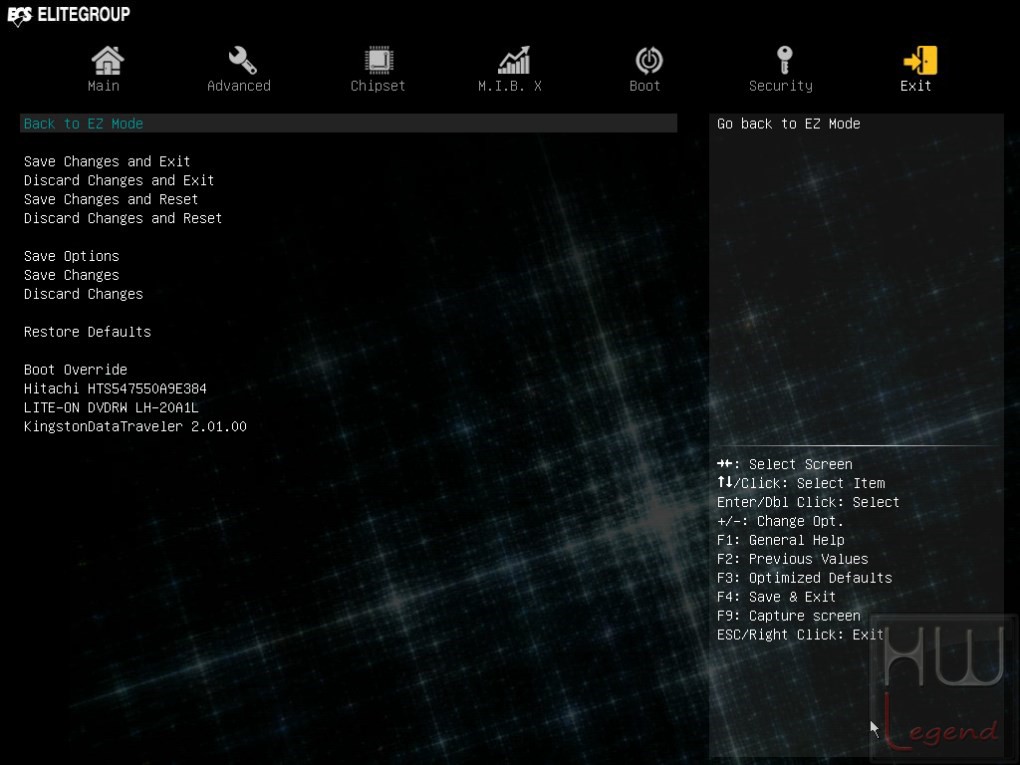The width and height of the screenshot is (1020, 765).
Task: Click the 'ESC/Right Click: Exit' hint
Action: click(x=801, y=634)
